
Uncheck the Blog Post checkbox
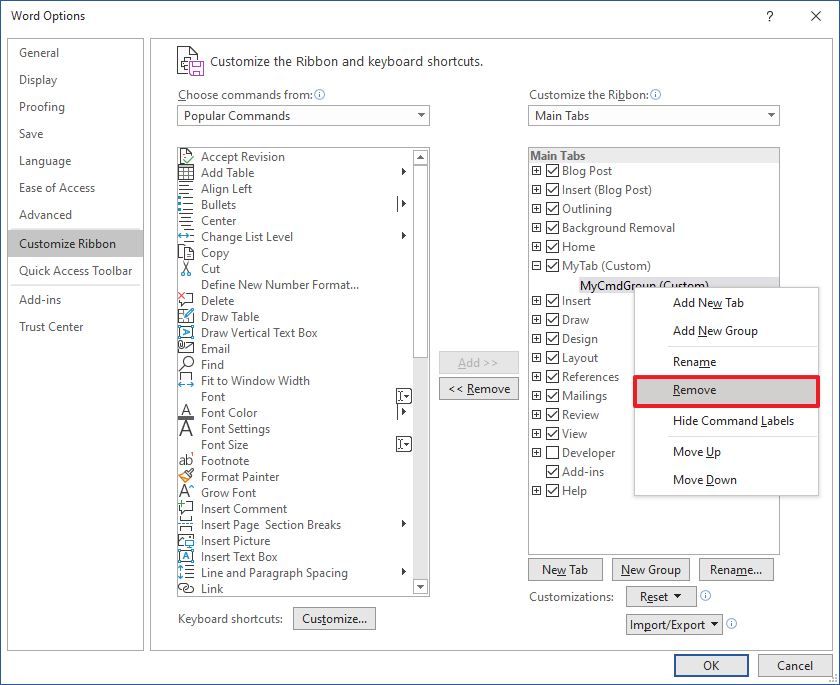(x=552, y=171)
